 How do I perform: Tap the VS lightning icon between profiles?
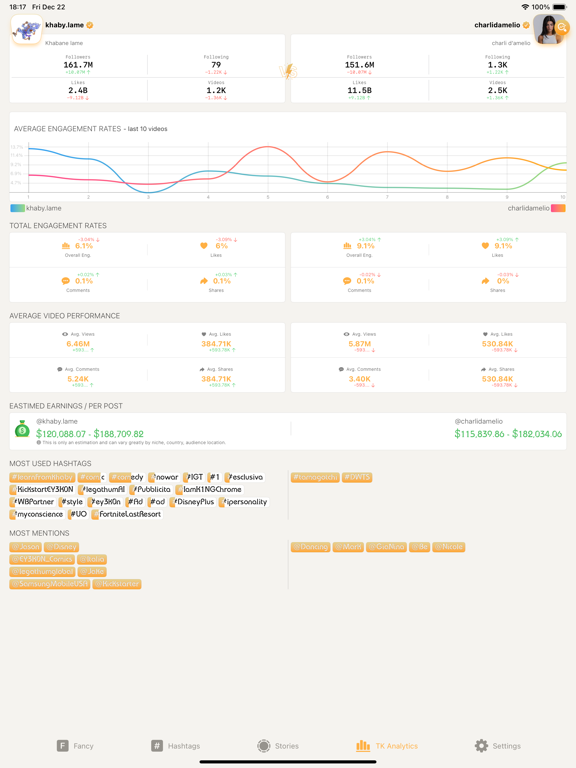[x=288, y=72]
